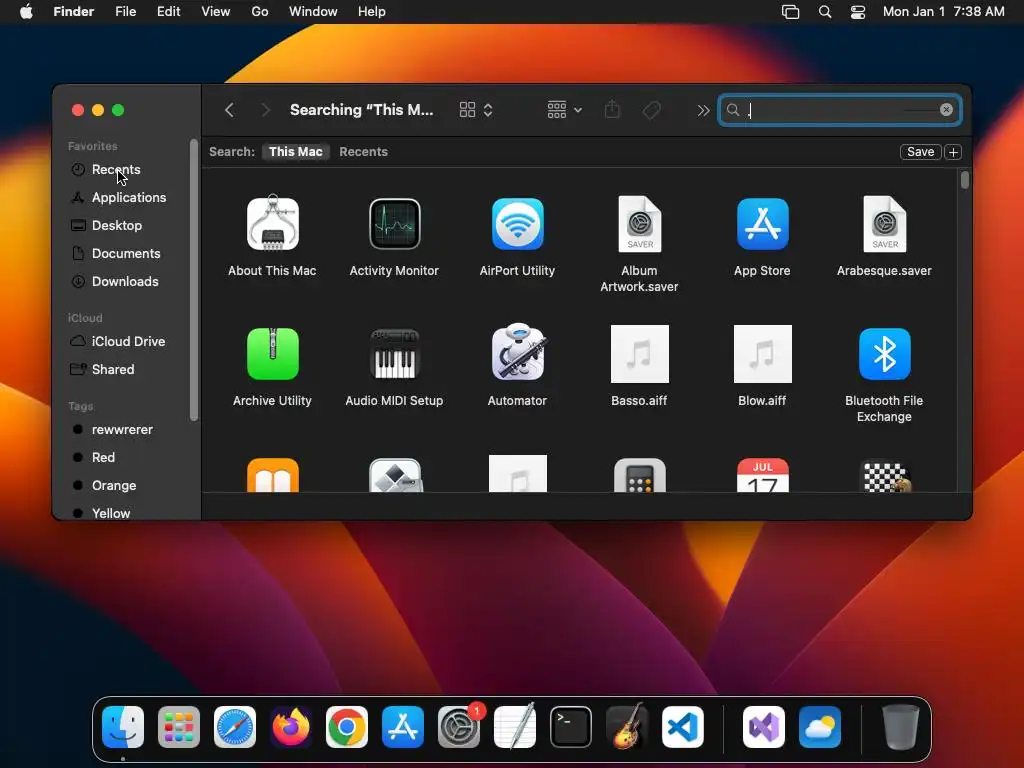Select the Red tag in sidebar
The height and width of the screenshot is (768, 1024).
point(103,458)
